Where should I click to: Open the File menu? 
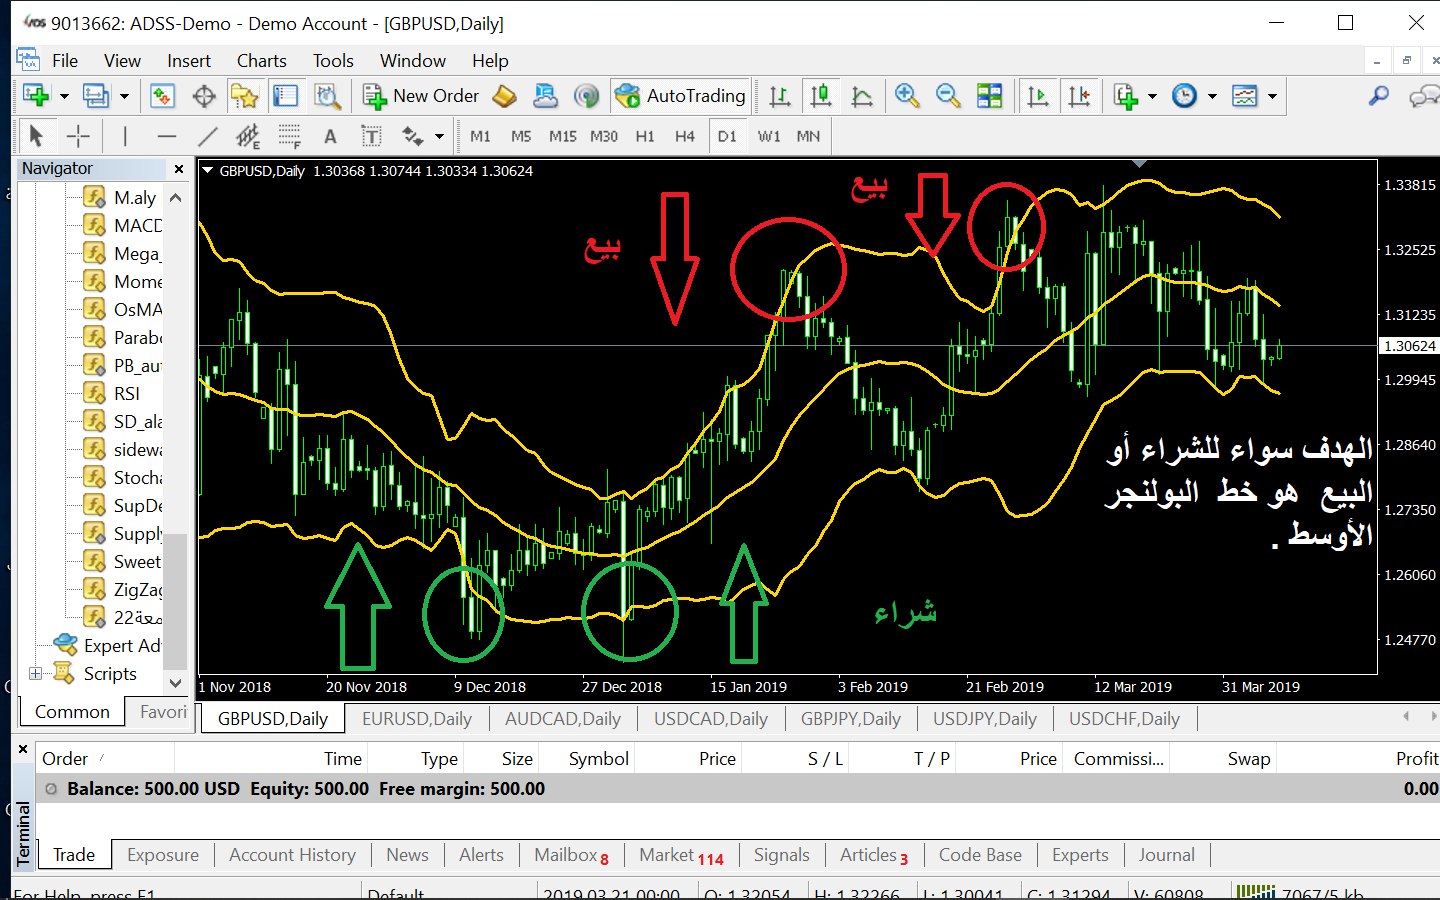(x=65, y=61)
